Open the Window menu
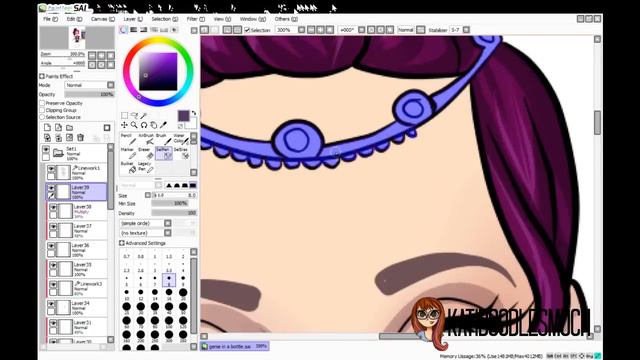 [x=253, y=19]
